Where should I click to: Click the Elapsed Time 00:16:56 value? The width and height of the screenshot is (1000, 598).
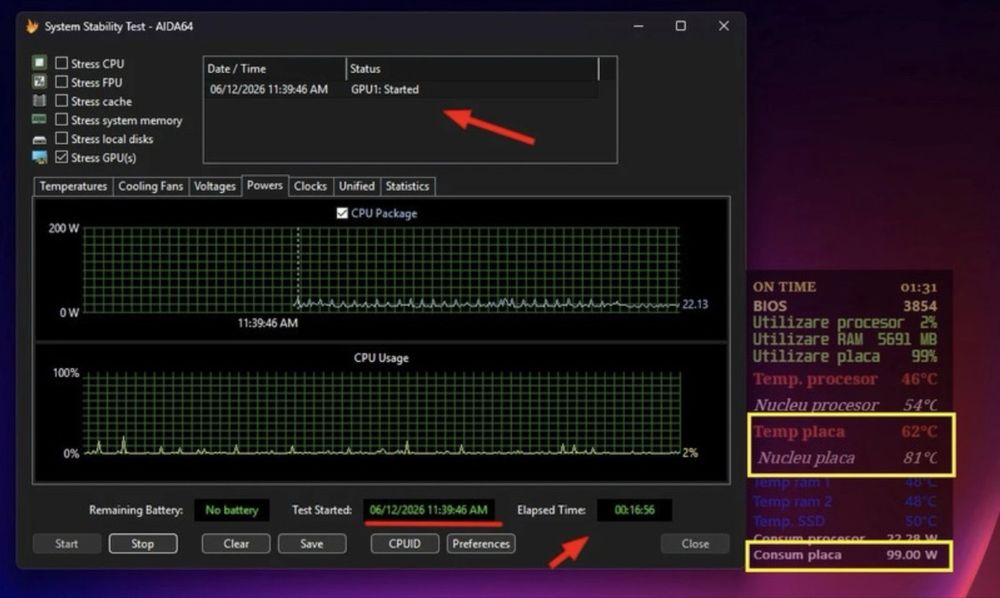click(x=634, y=510)
